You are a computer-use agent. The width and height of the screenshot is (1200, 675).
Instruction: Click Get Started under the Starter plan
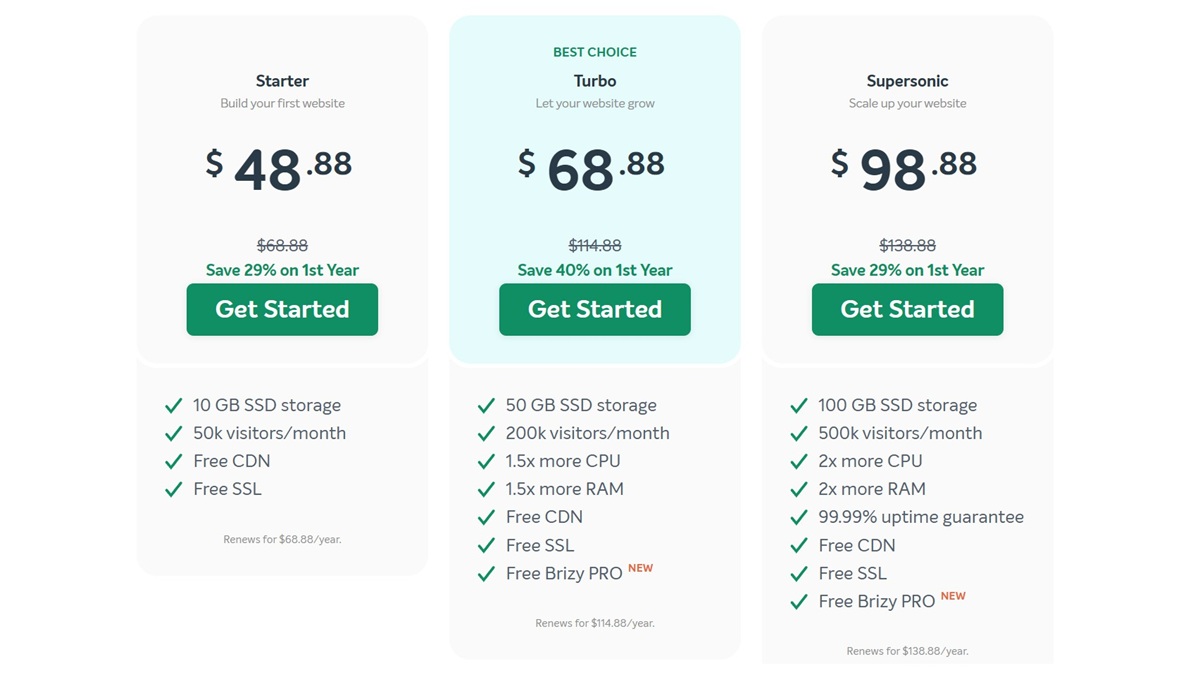click(282, 310)
